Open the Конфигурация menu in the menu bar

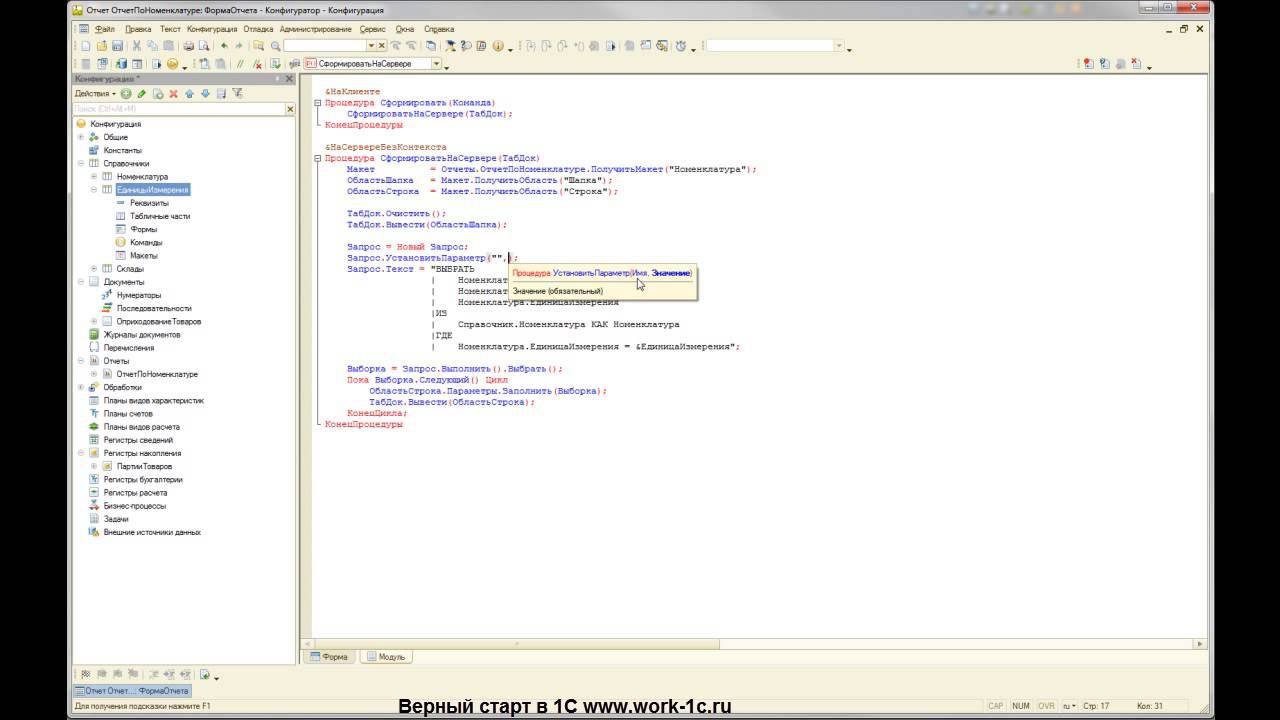point(211,29)
